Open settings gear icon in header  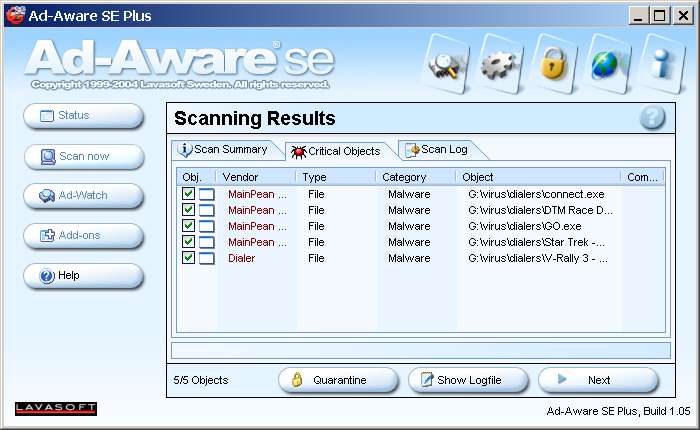(496, 63)
